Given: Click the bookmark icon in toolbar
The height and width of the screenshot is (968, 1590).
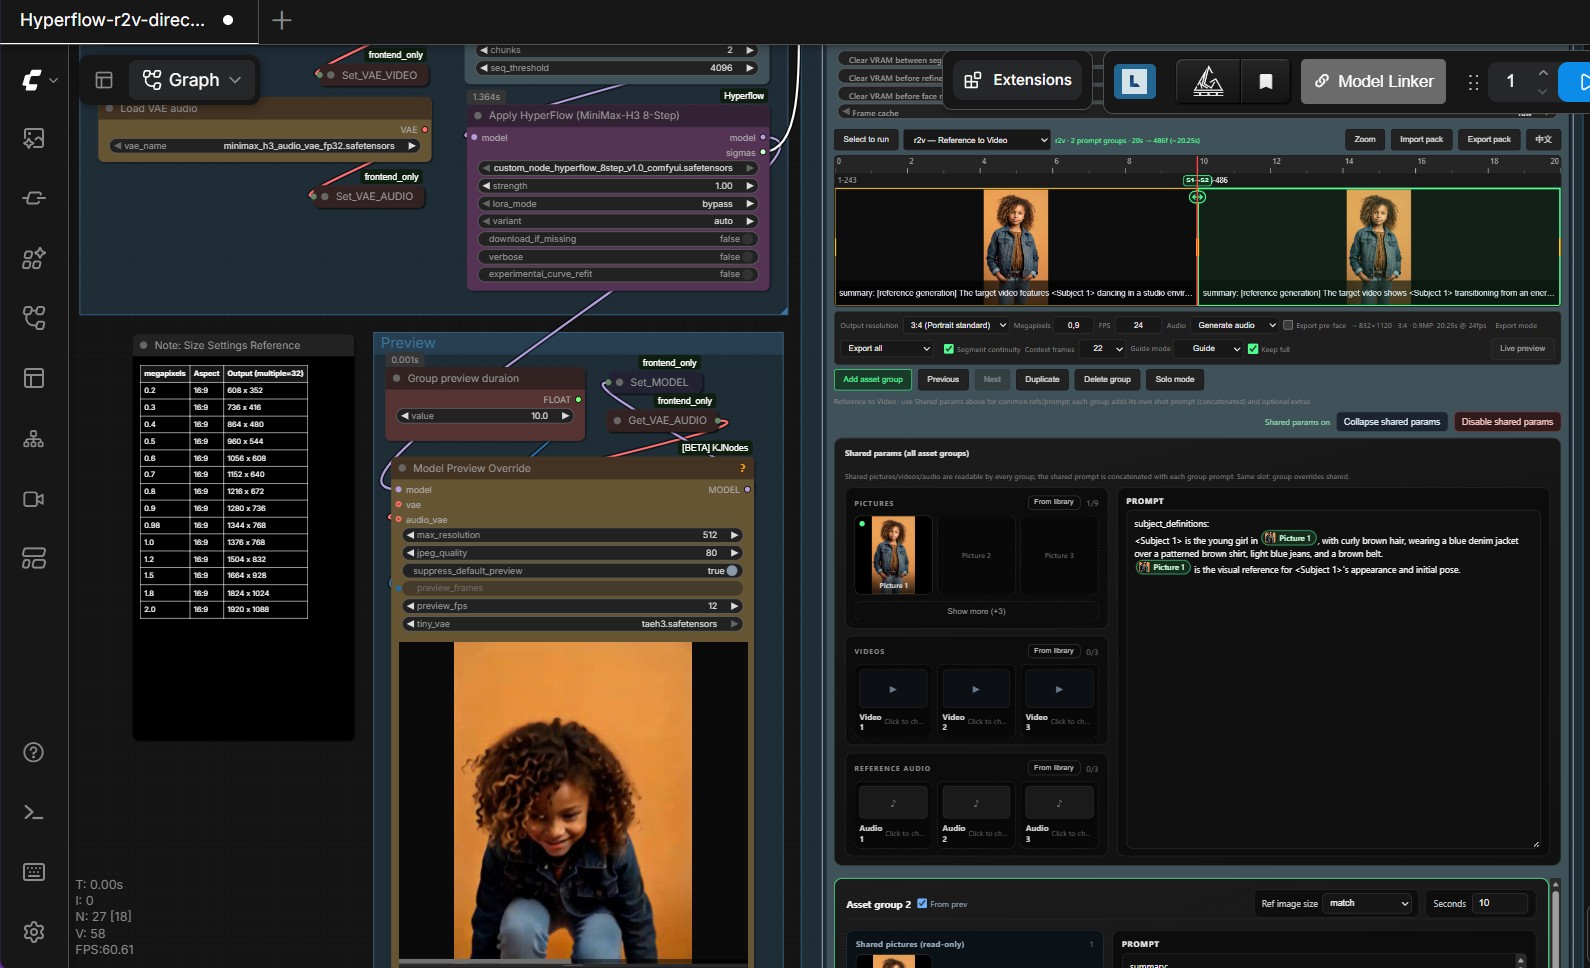Looking at the screenshot, I should click(1265, 81).
